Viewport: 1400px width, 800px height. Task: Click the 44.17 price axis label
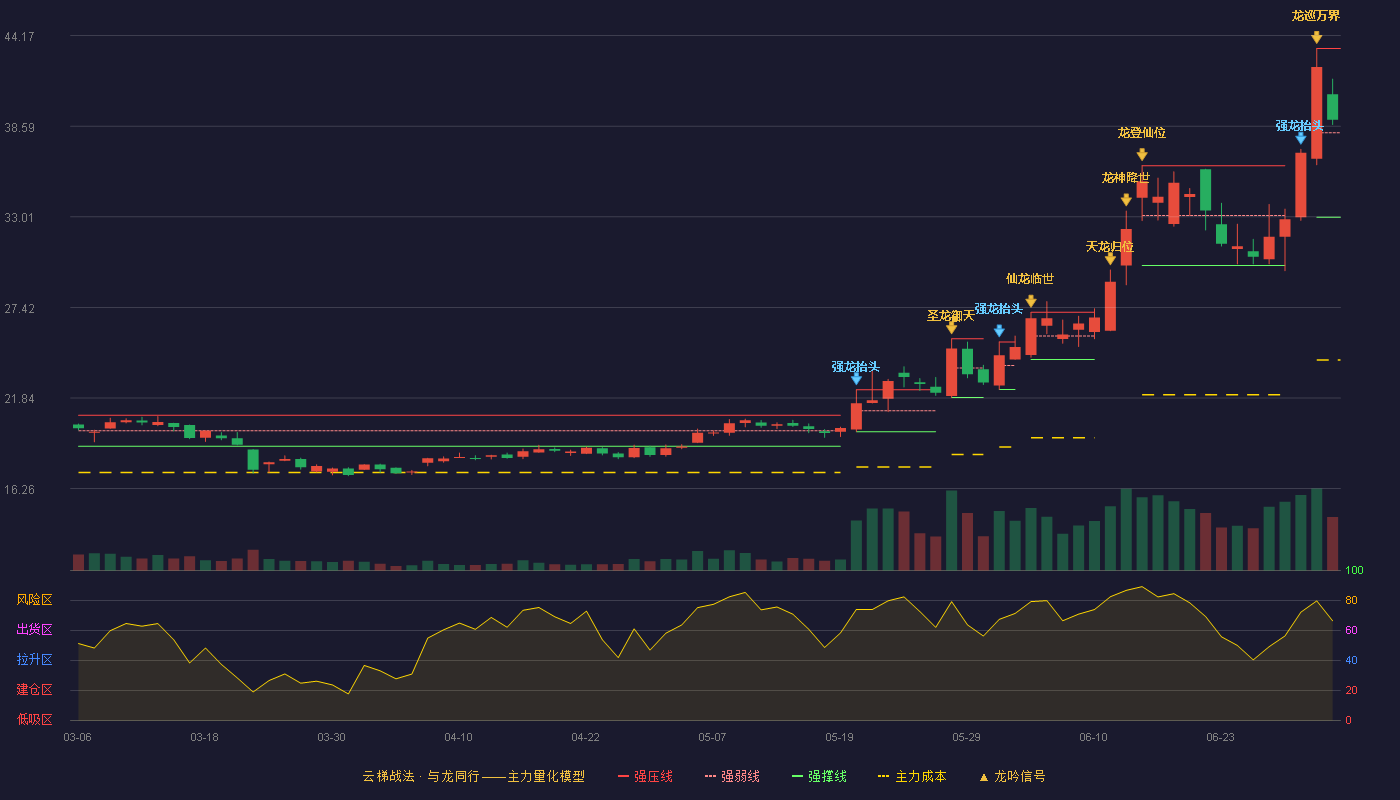(20, 37)
